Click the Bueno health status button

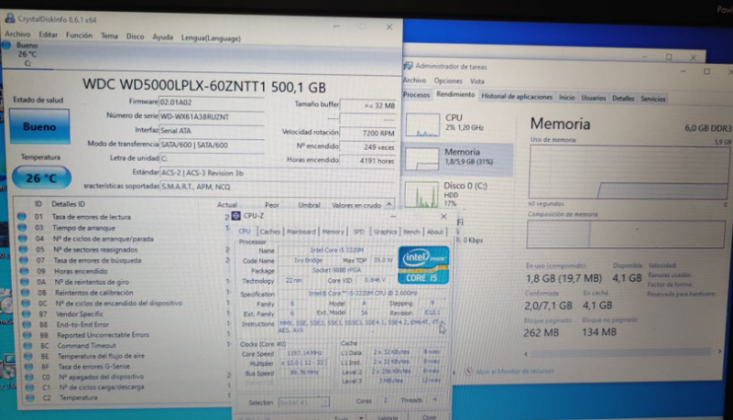(x=39, y=126)
